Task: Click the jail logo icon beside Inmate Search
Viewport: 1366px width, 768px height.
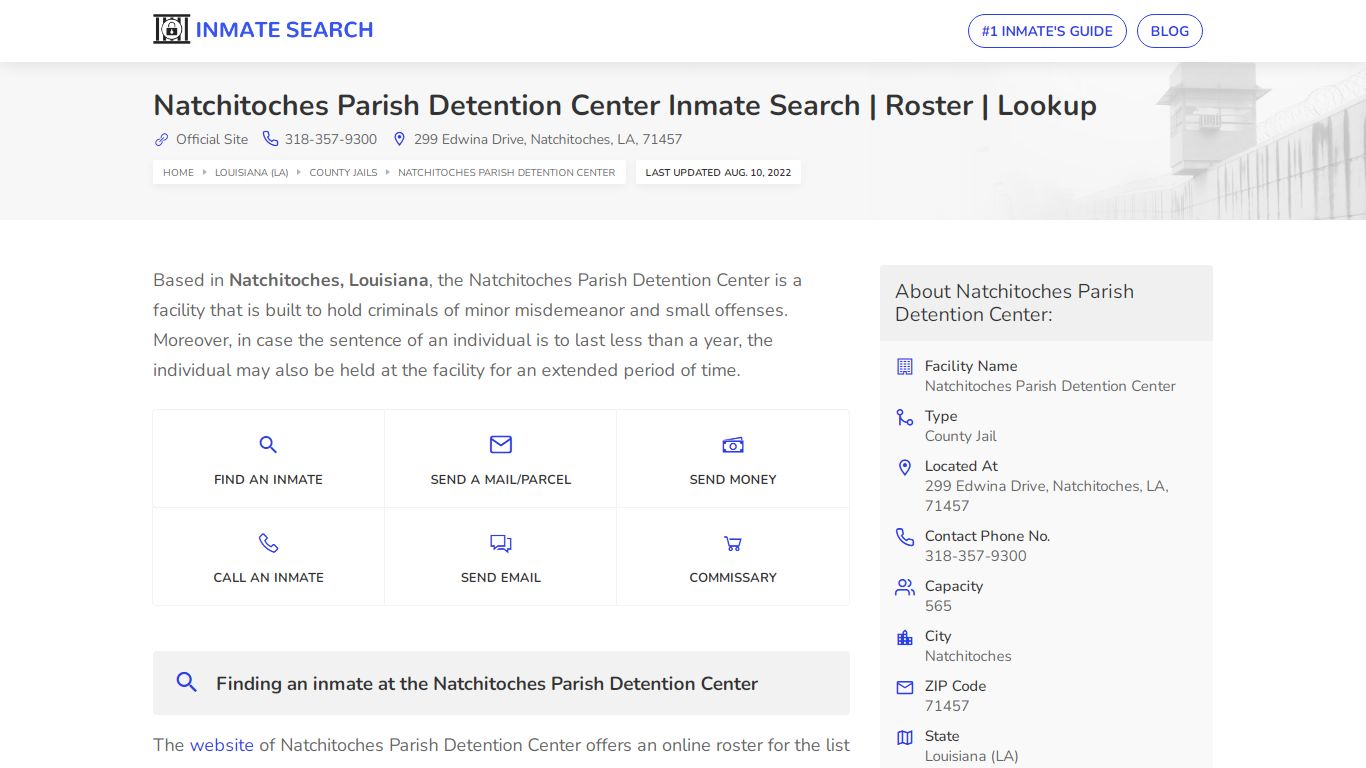Action: [171, 29]
